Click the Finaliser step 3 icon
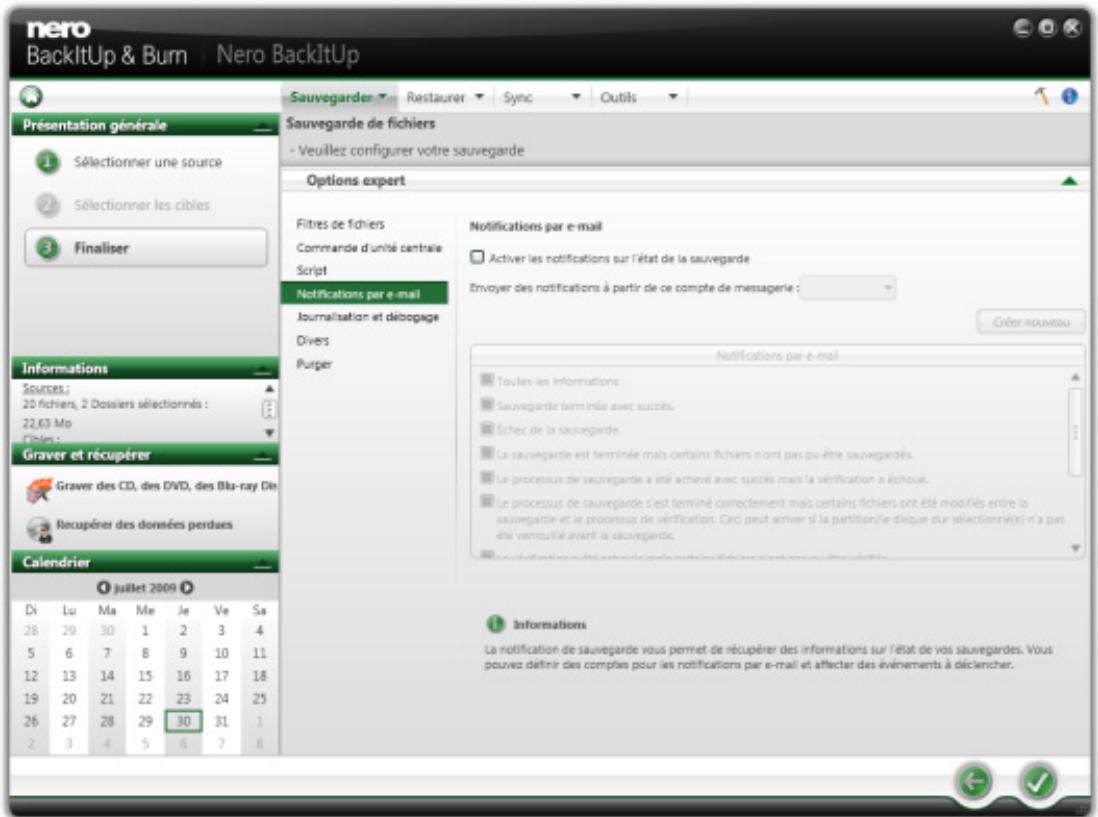Screen dimensions: 1098x817 pyautogui.click(x=48, y=248)
